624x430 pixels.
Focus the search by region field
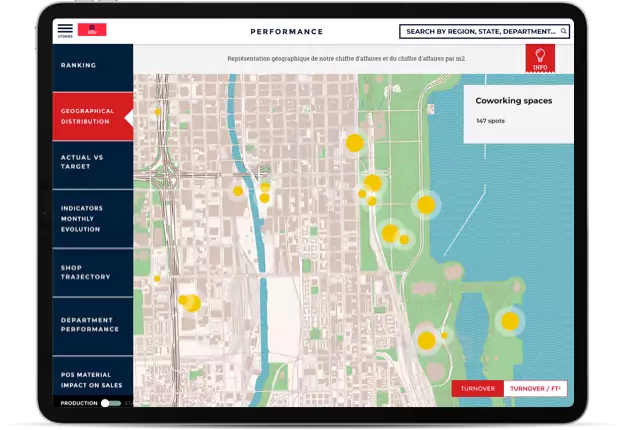(480, 32)
